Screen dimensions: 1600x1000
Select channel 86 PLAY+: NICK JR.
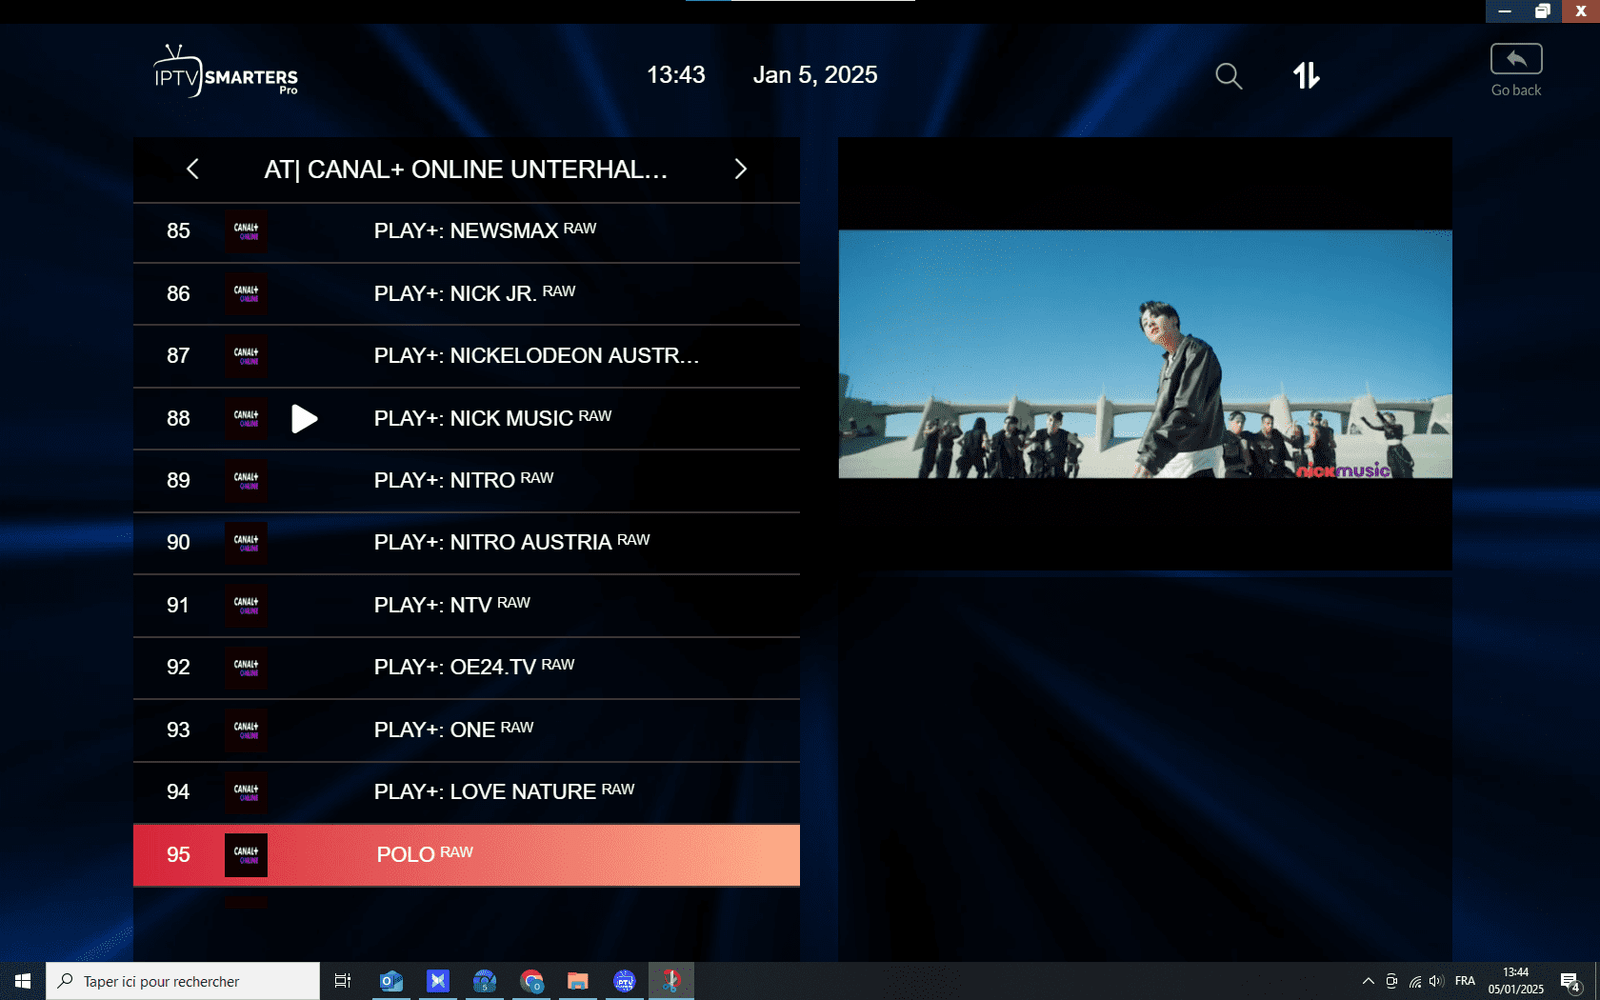pos(466,294)
